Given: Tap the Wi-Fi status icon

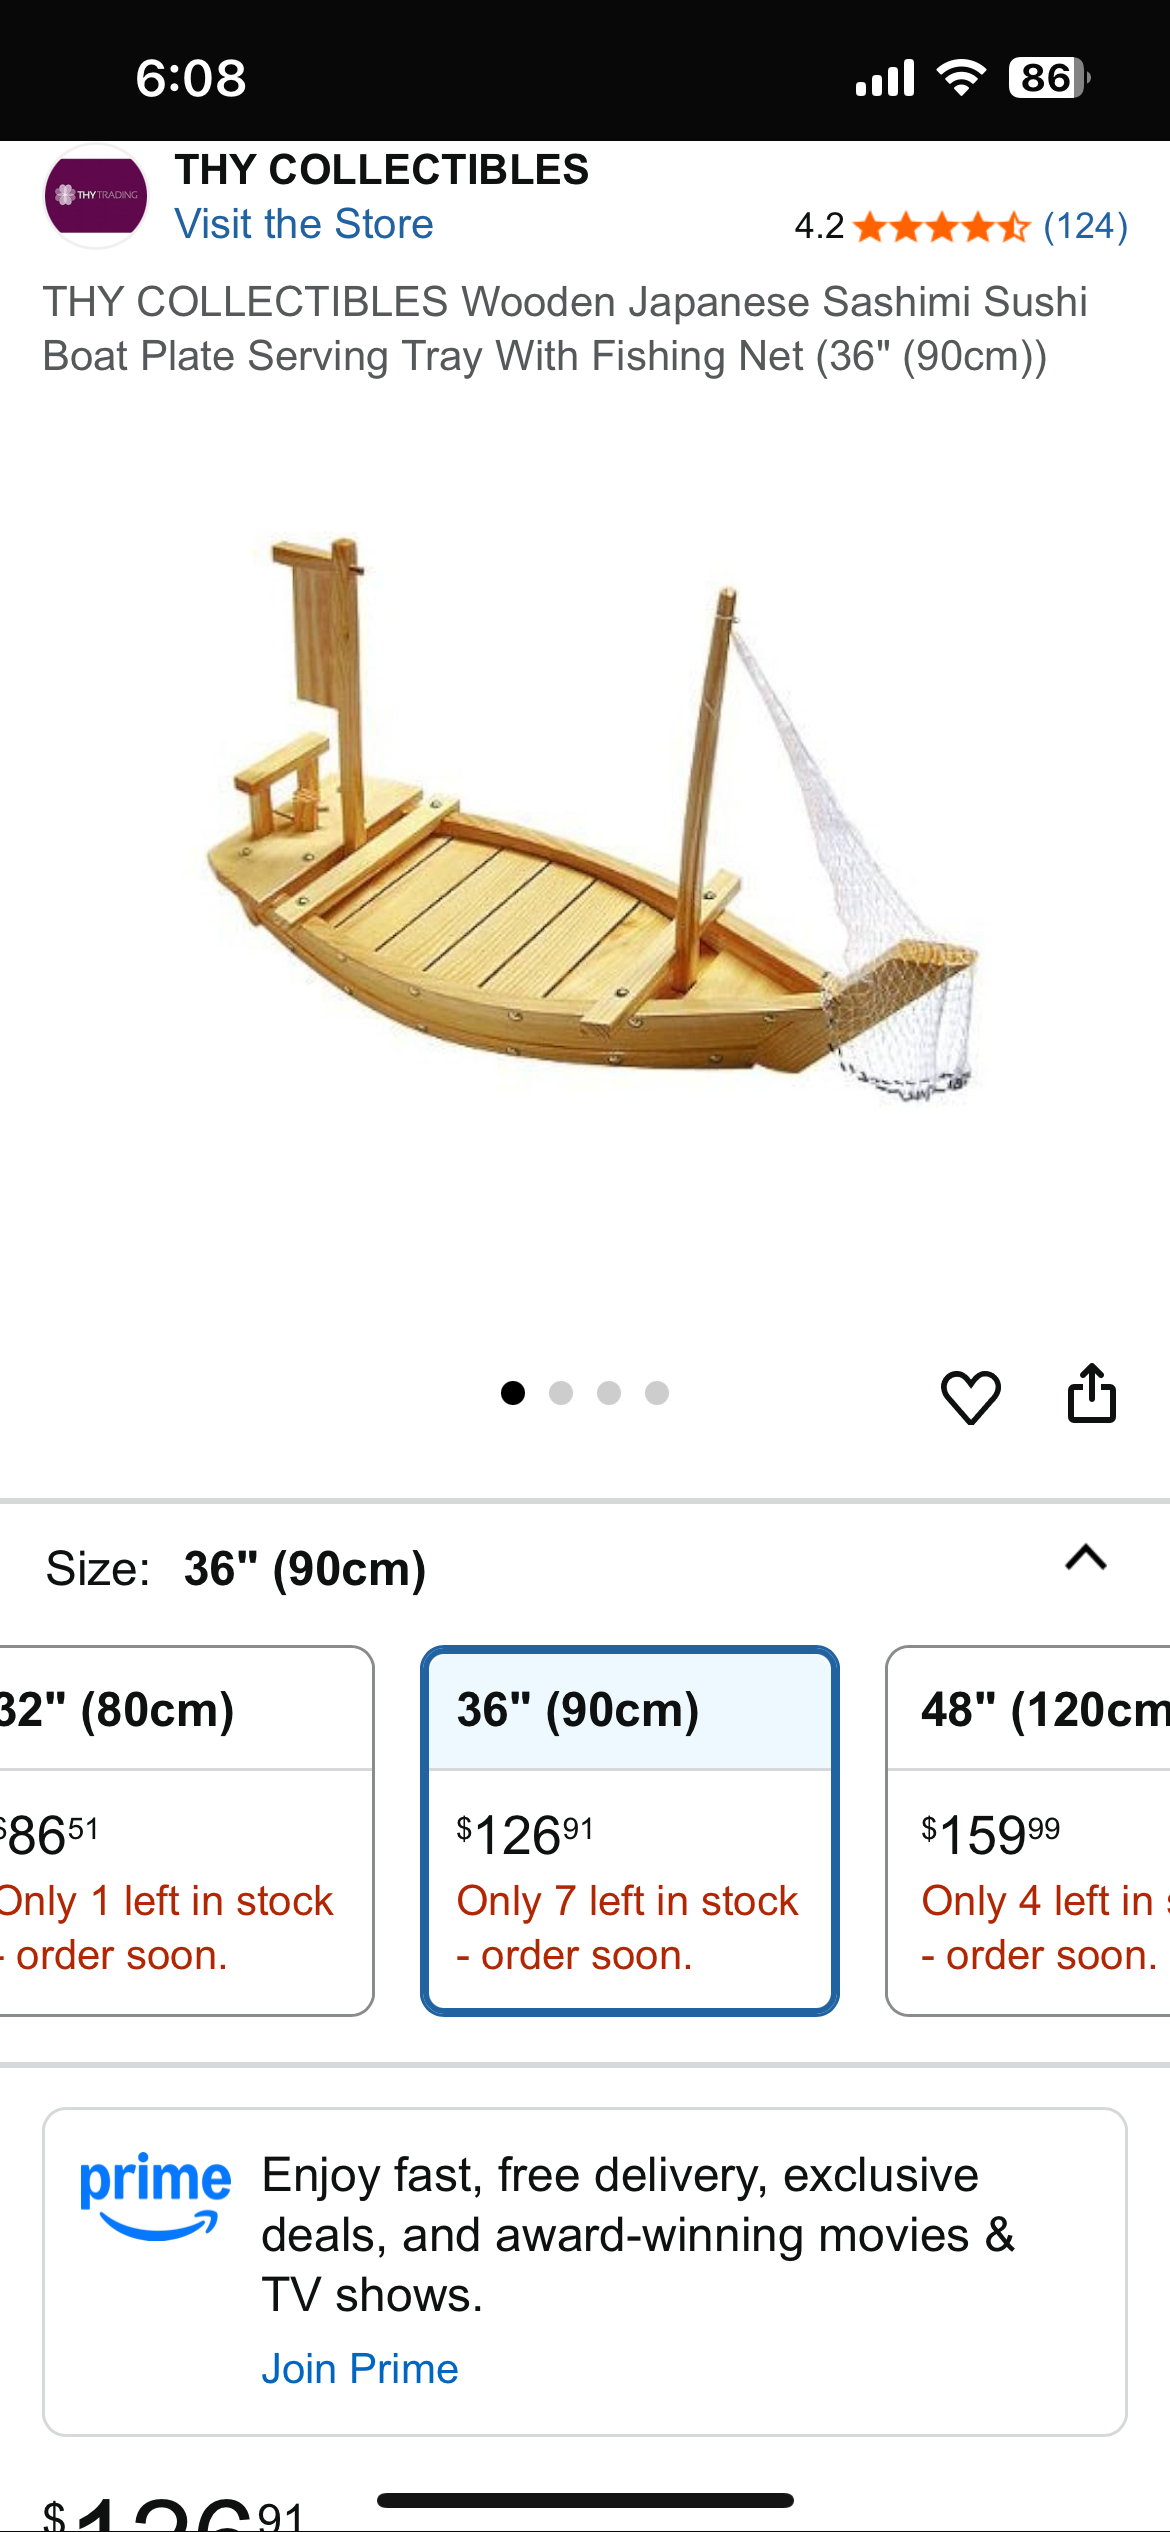Looking at the screenshot, I should [x=961, y=77].
